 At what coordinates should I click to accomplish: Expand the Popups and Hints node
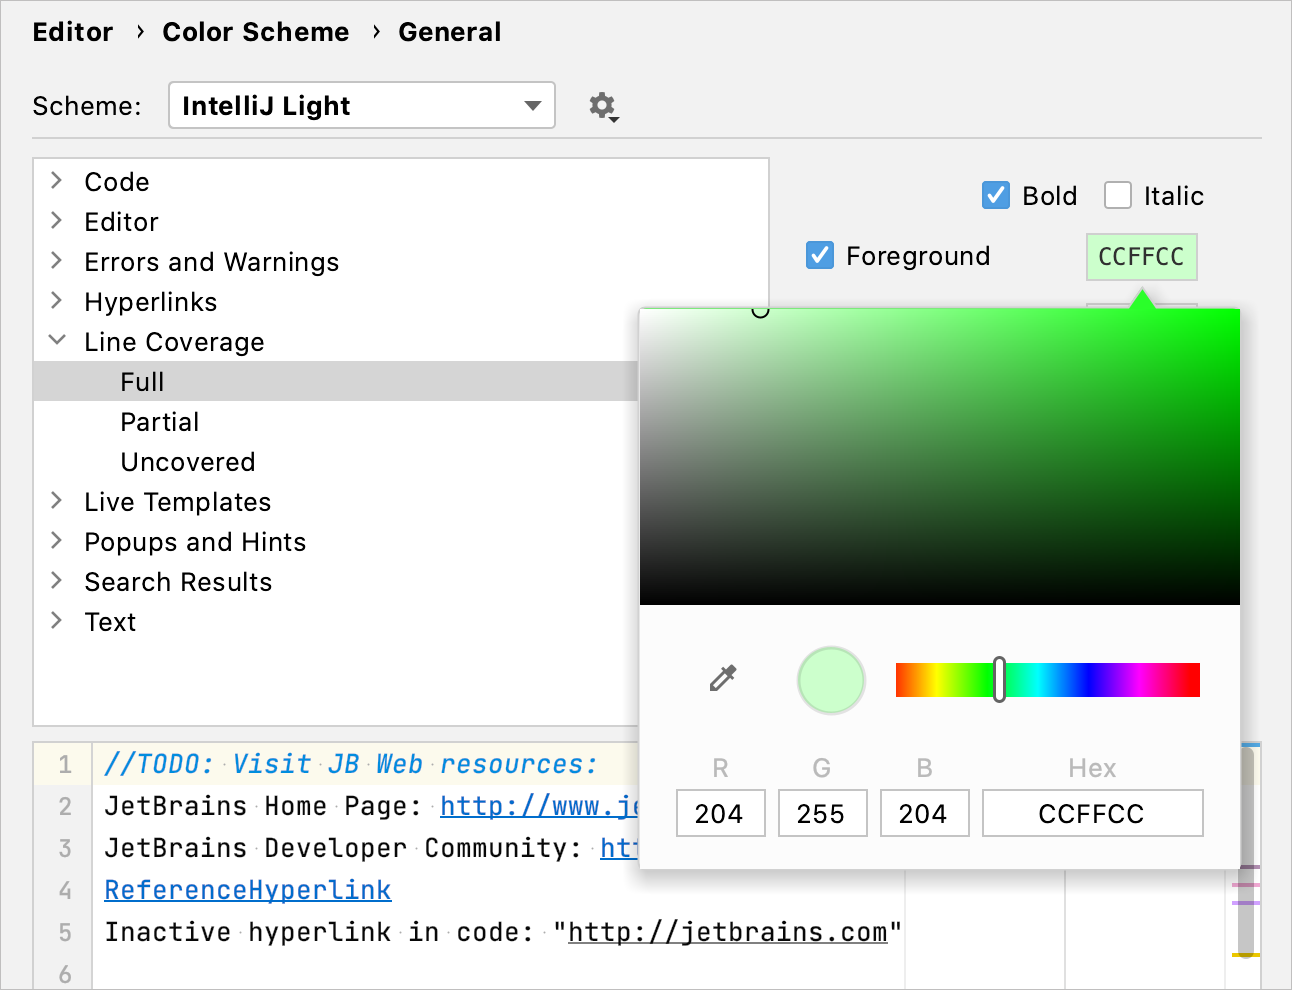(57, 541)
